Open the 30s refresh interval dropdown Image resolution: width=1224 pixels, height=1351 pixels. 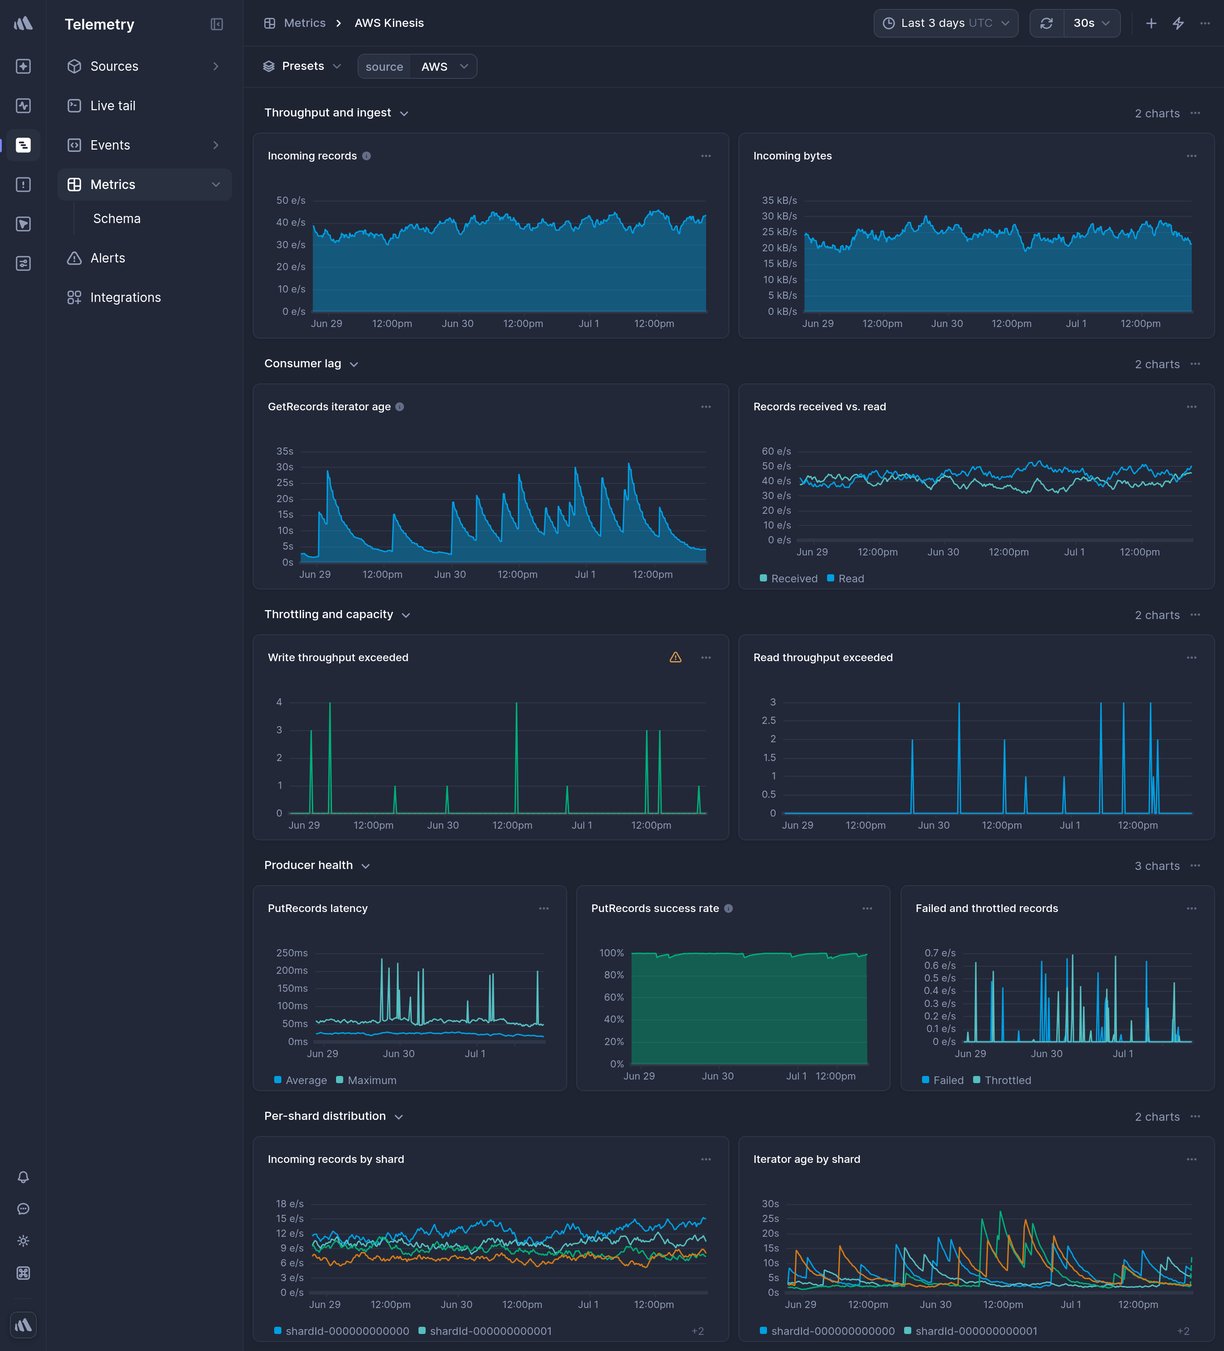(1092, 23)
